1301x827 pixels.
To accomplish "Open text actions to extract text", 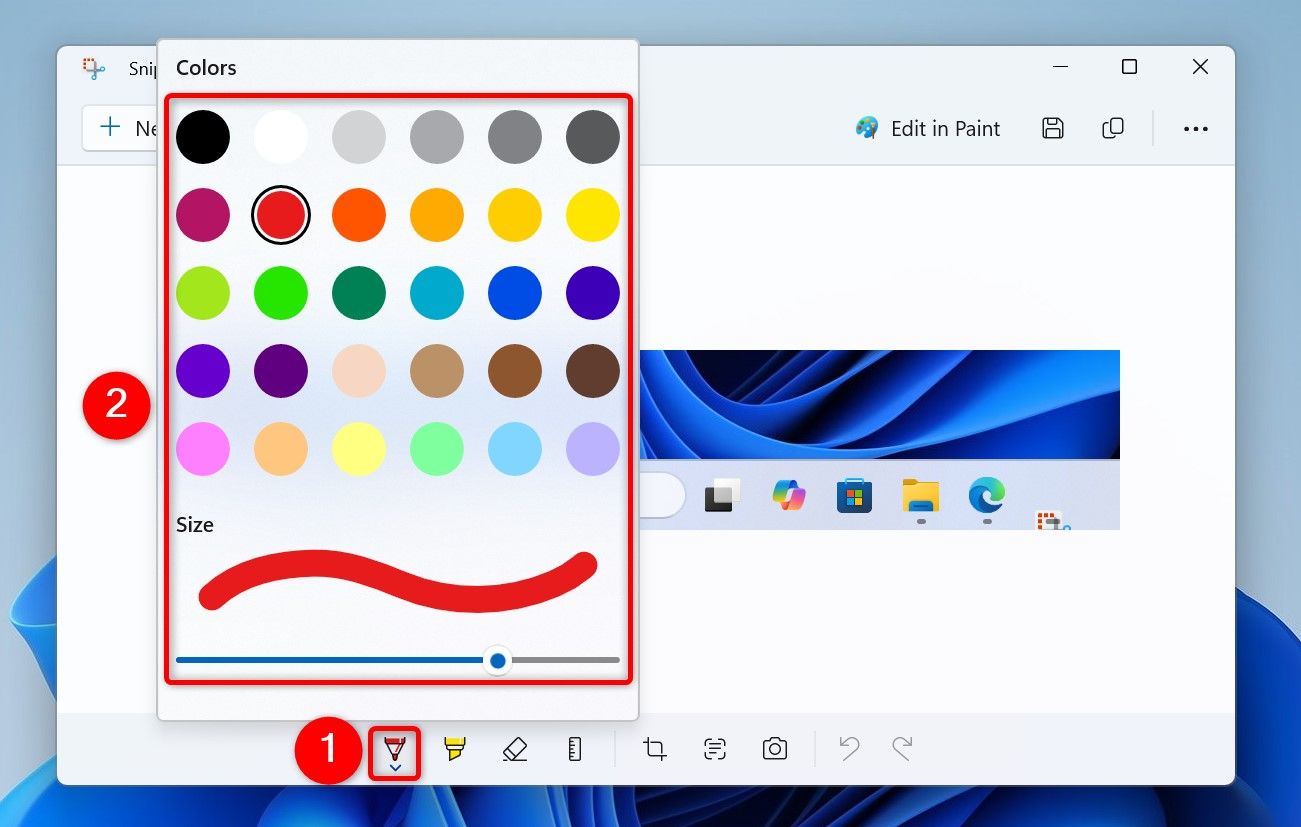I will [x=714, y=748].
